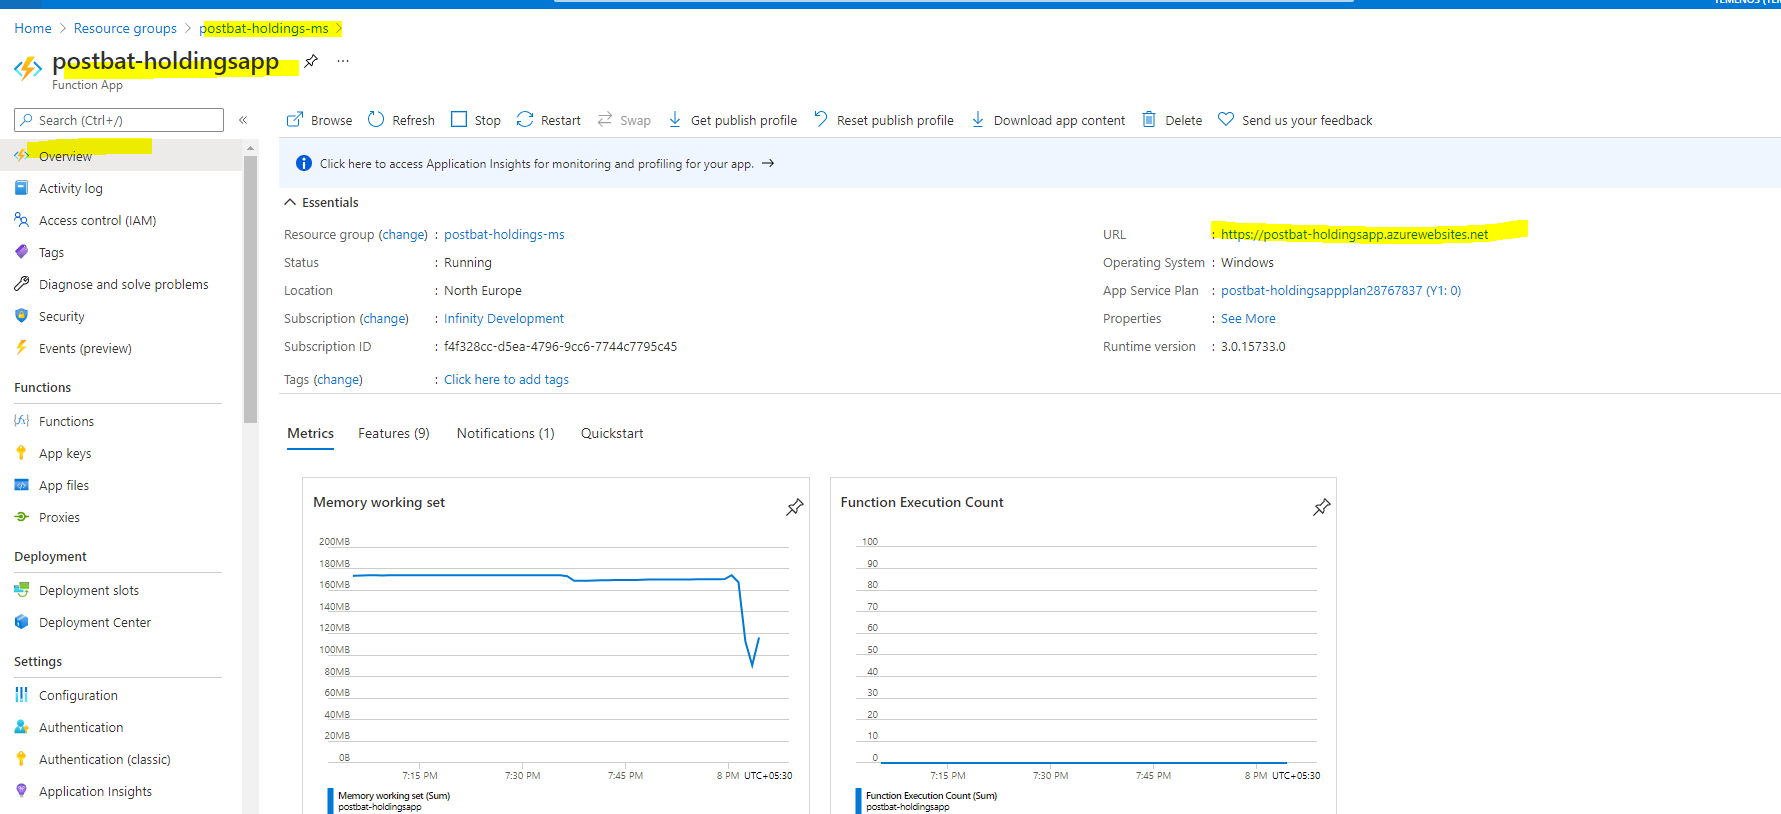The image size is (1781, 814).
Task: Download the publish profile
Action: pyautogui.click(x=732, y=120)
